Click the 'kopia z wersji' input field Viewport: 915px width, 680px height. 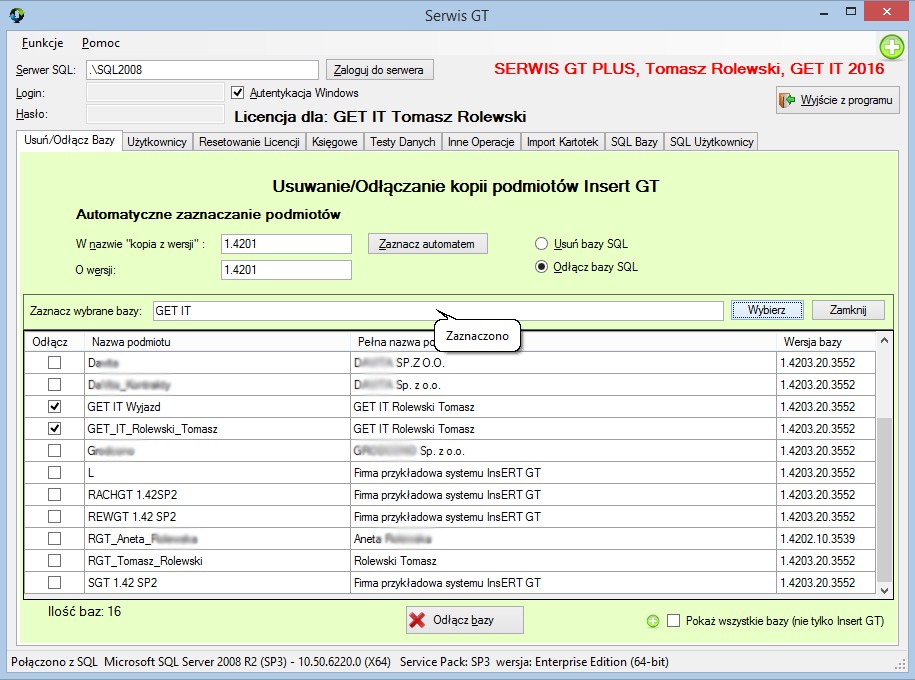click(286, 244)
